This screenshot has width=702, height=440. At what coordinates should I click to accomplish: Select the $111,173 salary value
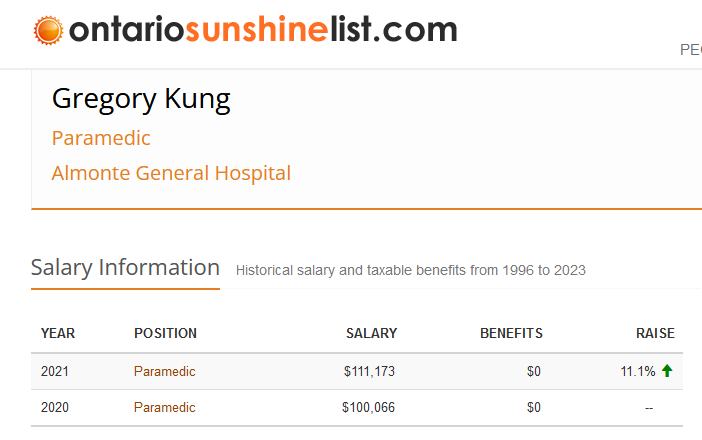click(x=369, y=371)
